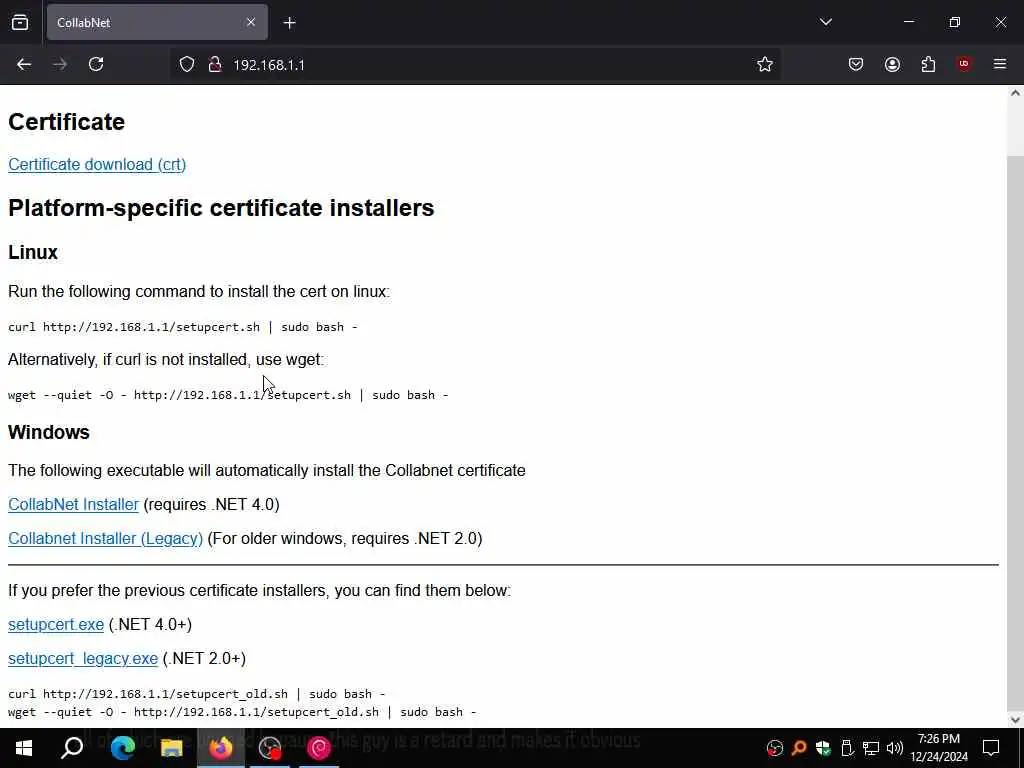The width and height of the screenshot is (1024, 768).
Task: Open File Explorer from the taskbar
Action: tap(172, 748)
